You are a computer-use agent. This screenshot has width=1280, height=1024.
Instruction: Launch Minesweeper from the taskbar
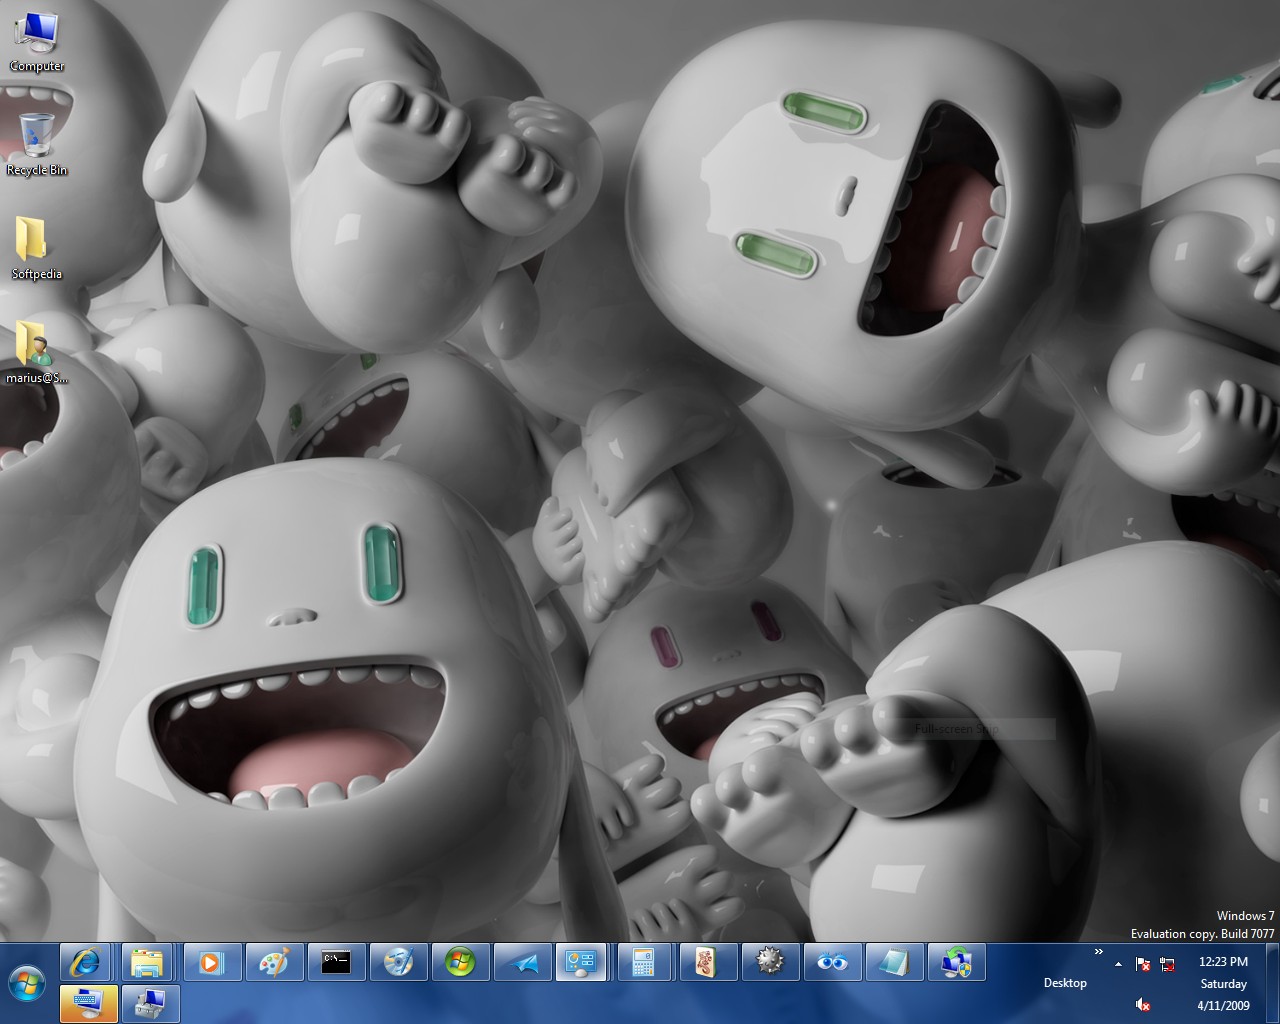point(769,963)
